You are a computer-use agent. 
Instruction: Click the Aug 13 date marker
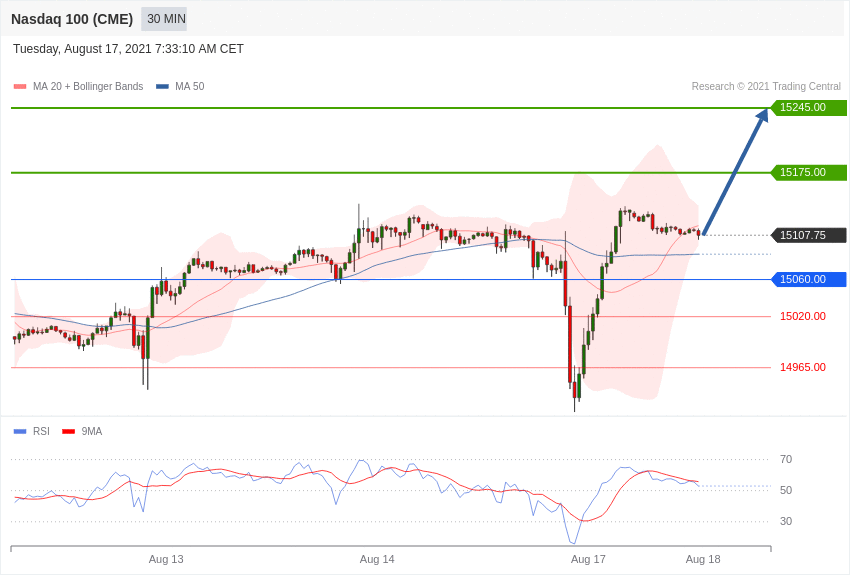[166, 559]
